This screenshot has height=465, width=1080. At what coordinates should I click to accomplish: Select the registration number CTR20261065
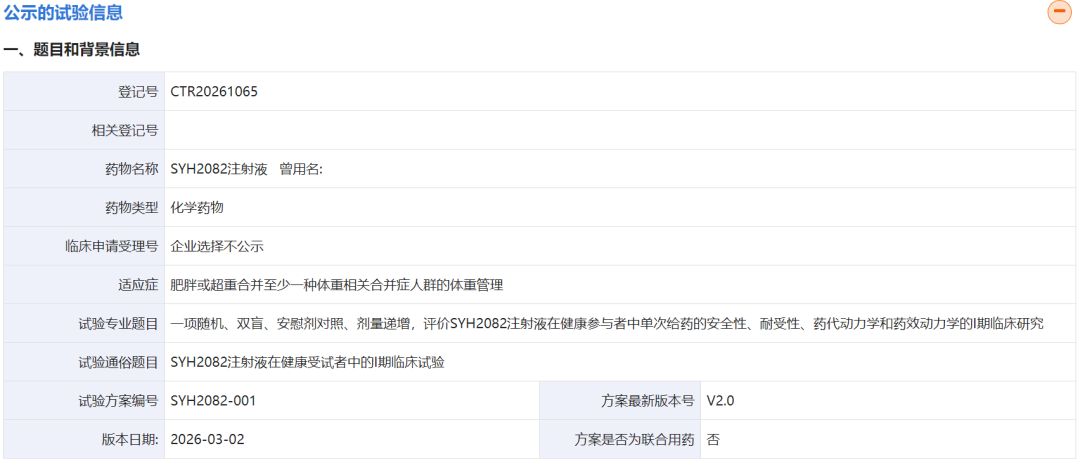click(x=214, y=91)
